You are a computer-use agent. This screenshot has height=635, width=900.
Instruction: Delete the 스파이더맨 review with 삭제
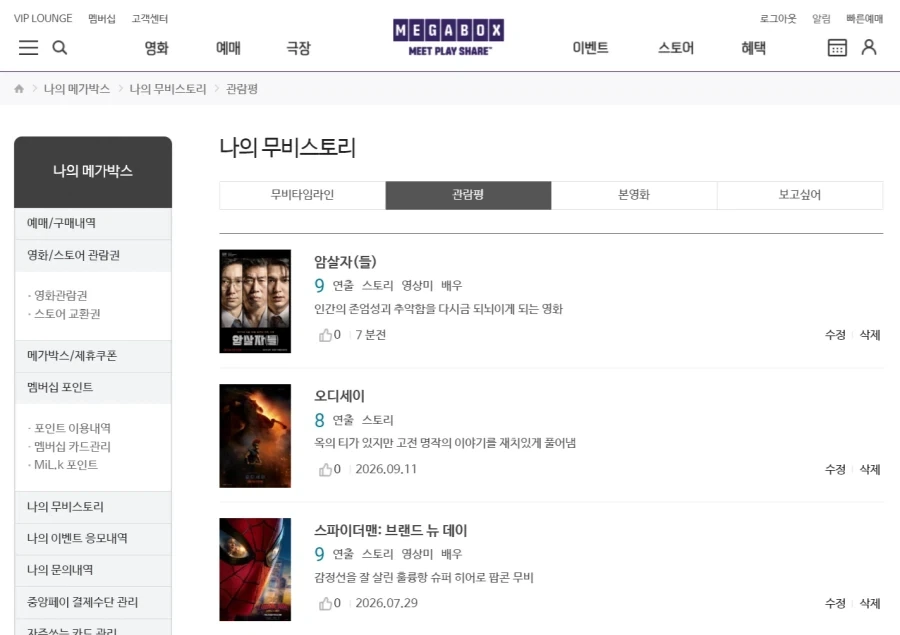pos(870,603)
